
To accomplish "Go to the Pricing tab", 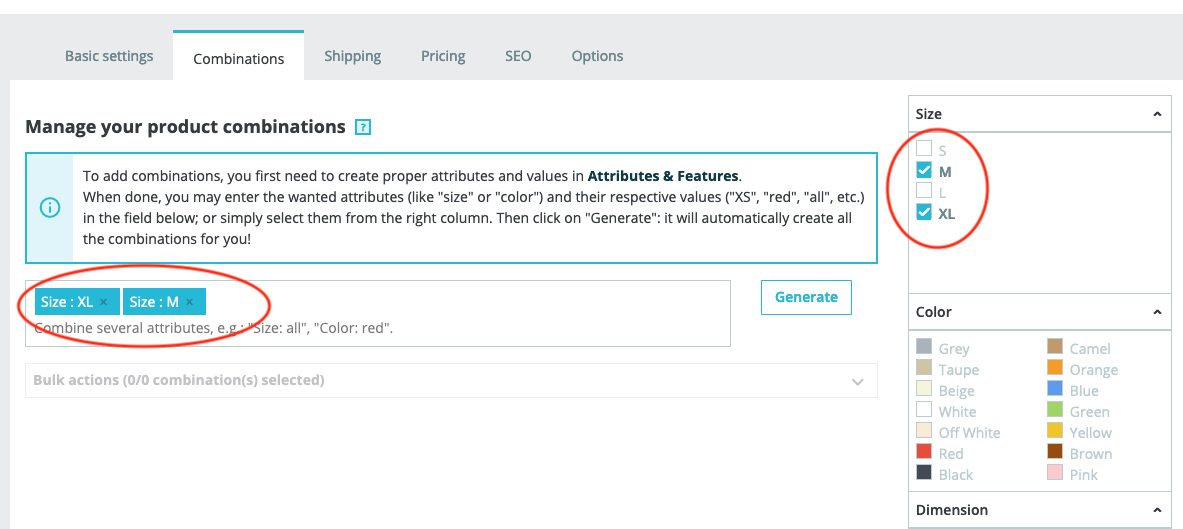I will coord(443,56).
